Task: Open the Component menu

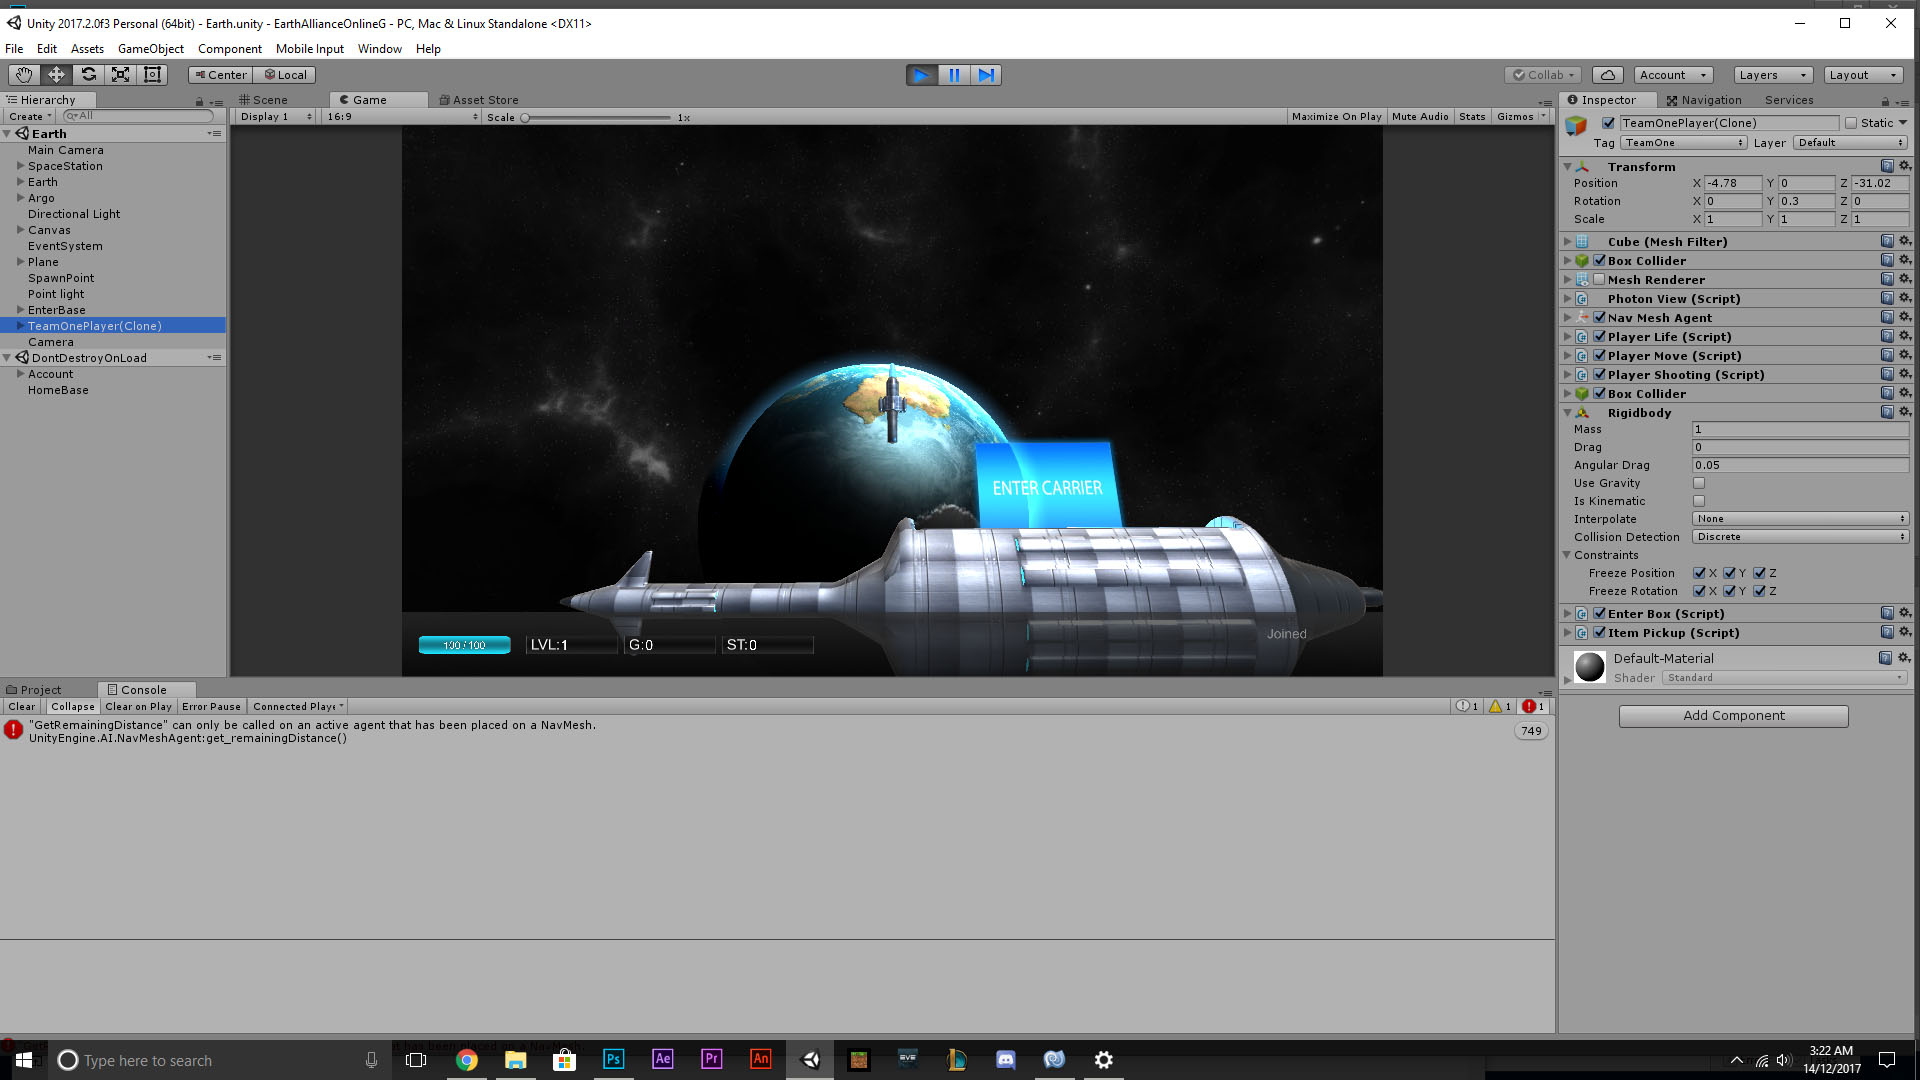Action: [229, 49]
